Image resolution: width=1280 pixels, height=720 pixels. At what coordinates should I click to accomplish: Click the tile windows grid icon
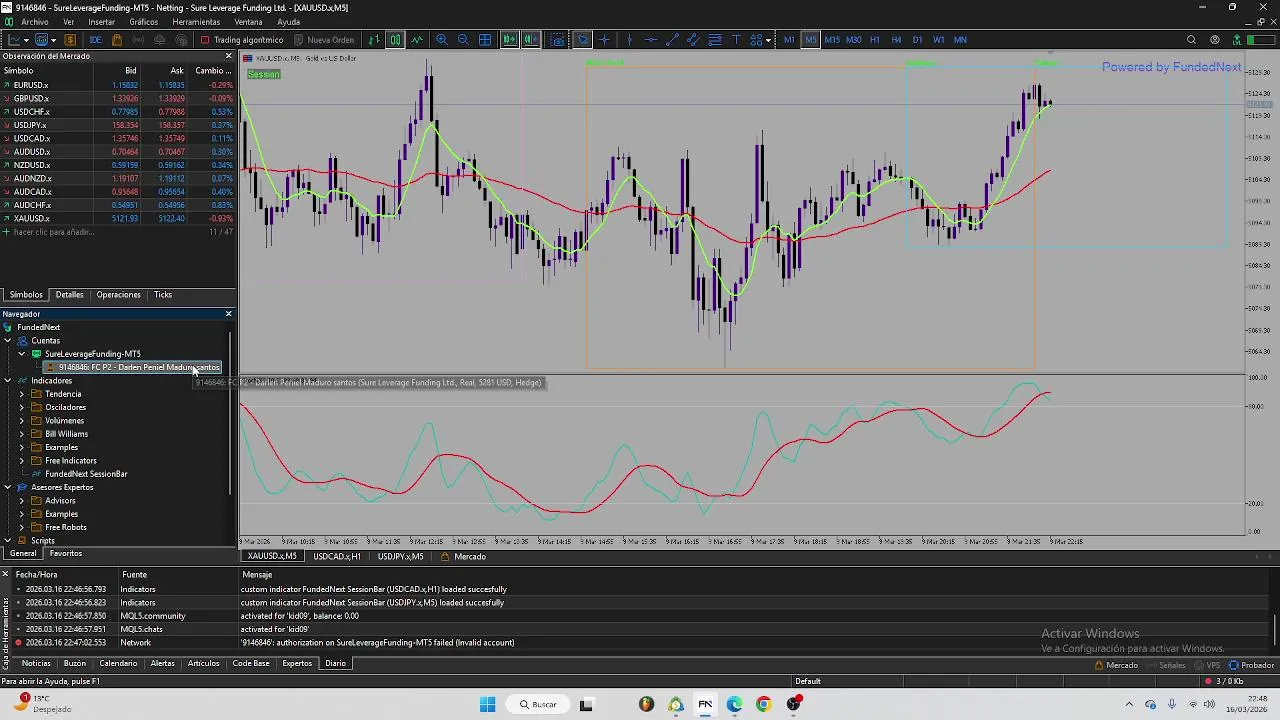tap(485, 40)
